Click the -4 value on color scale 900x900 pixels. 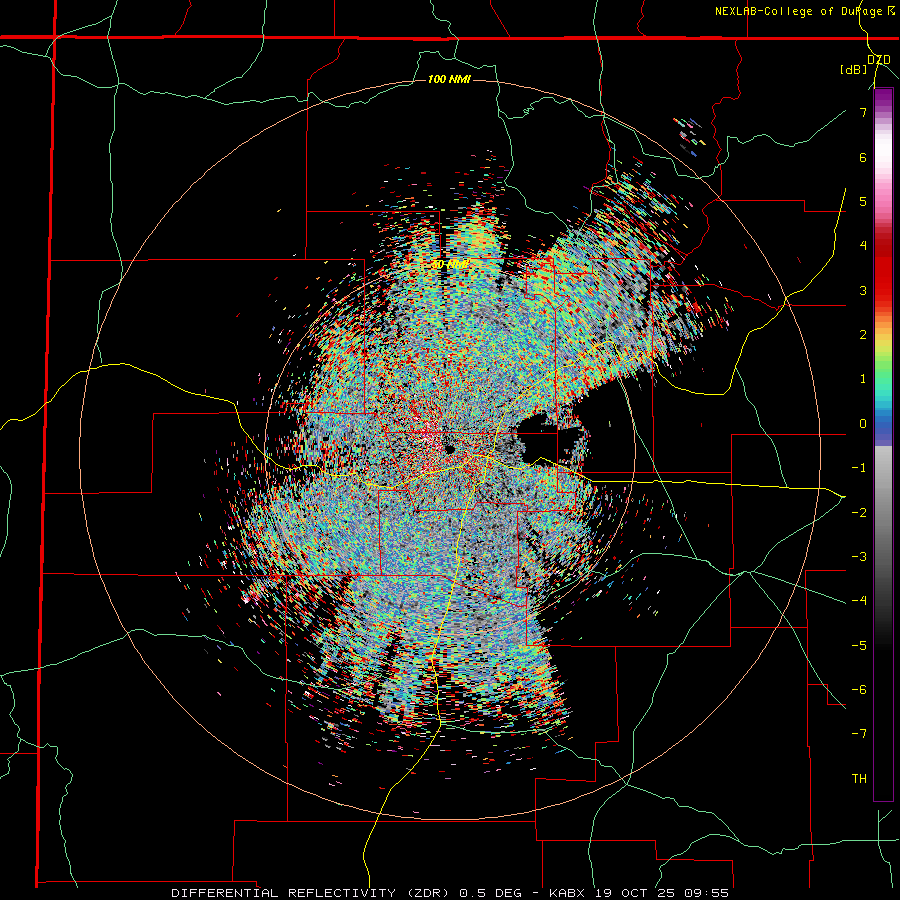(859, 600)
